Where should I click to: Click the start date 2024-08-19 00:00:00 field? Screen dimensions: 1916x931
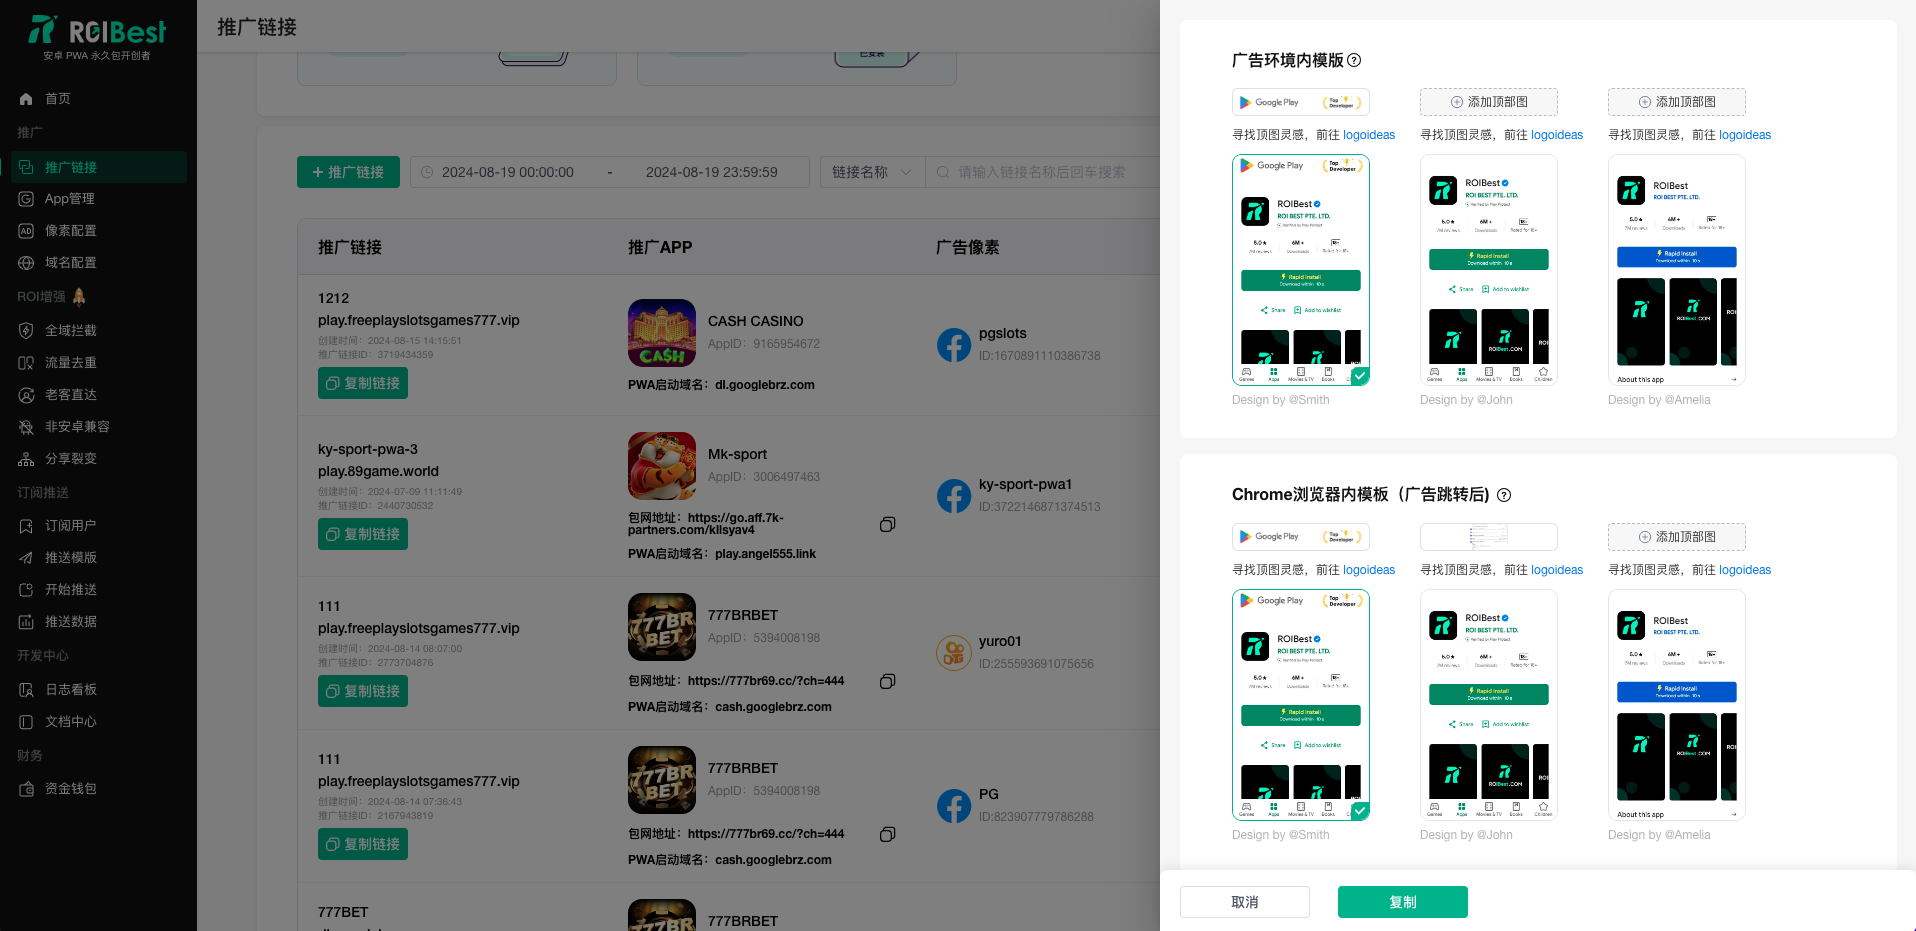tap(507, 172)
